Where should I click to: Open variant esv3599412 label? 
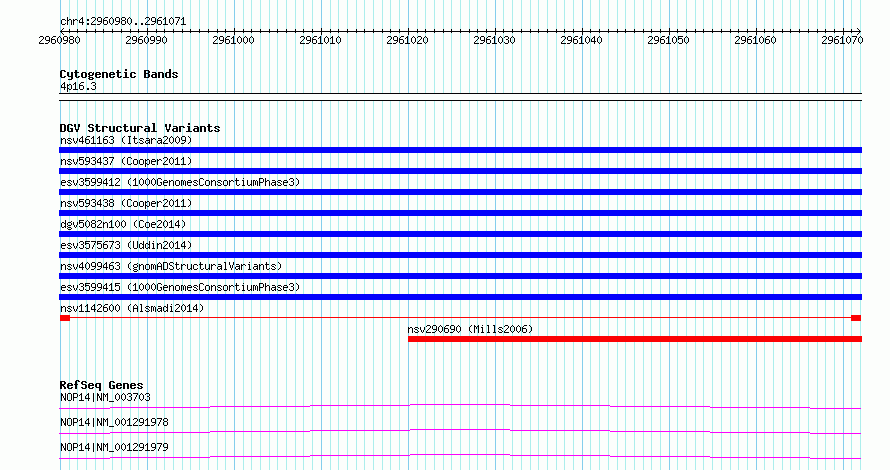pyautogui.click(x=180, y=182)
